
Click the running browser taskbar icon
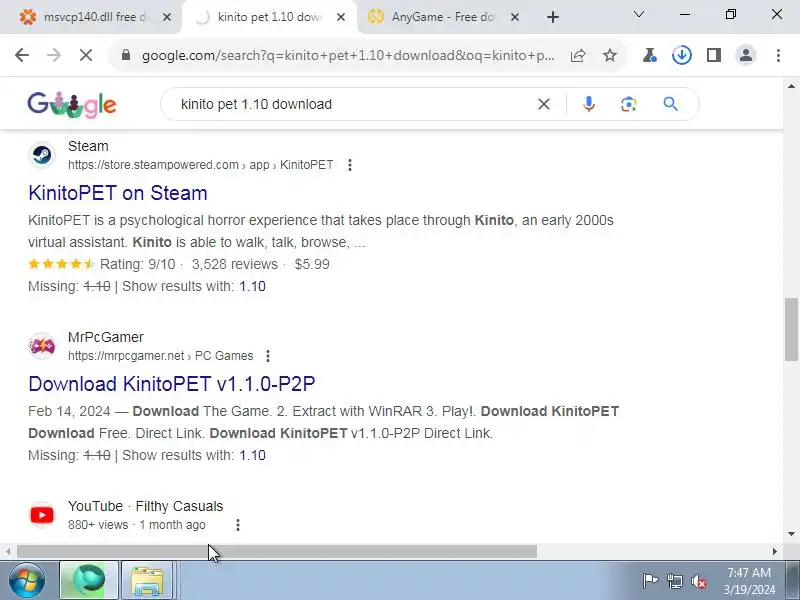click(x=89, y=581)
